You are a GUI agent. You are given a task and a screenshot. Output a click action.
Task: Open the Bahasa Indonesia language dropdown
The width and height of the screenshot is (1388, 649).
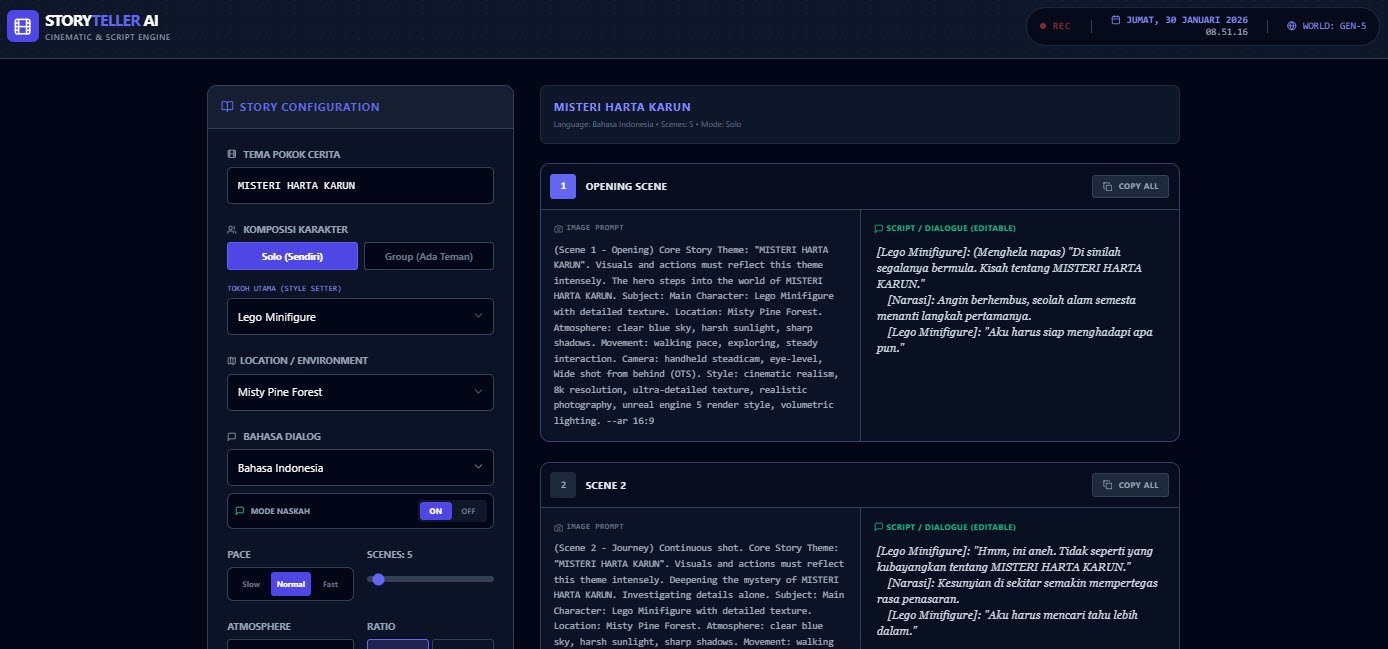pyautogui.click(x=360, y=468)
